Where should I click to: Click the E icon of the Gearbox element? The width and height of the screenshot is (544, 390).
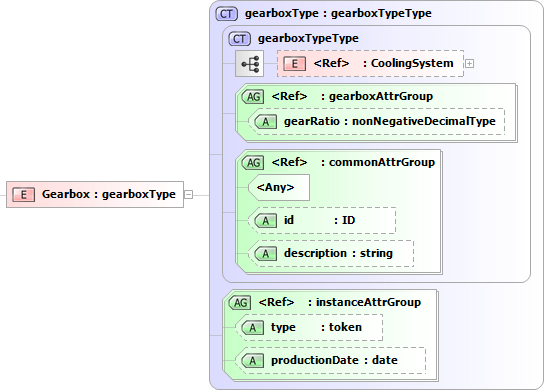click(24, 194)
